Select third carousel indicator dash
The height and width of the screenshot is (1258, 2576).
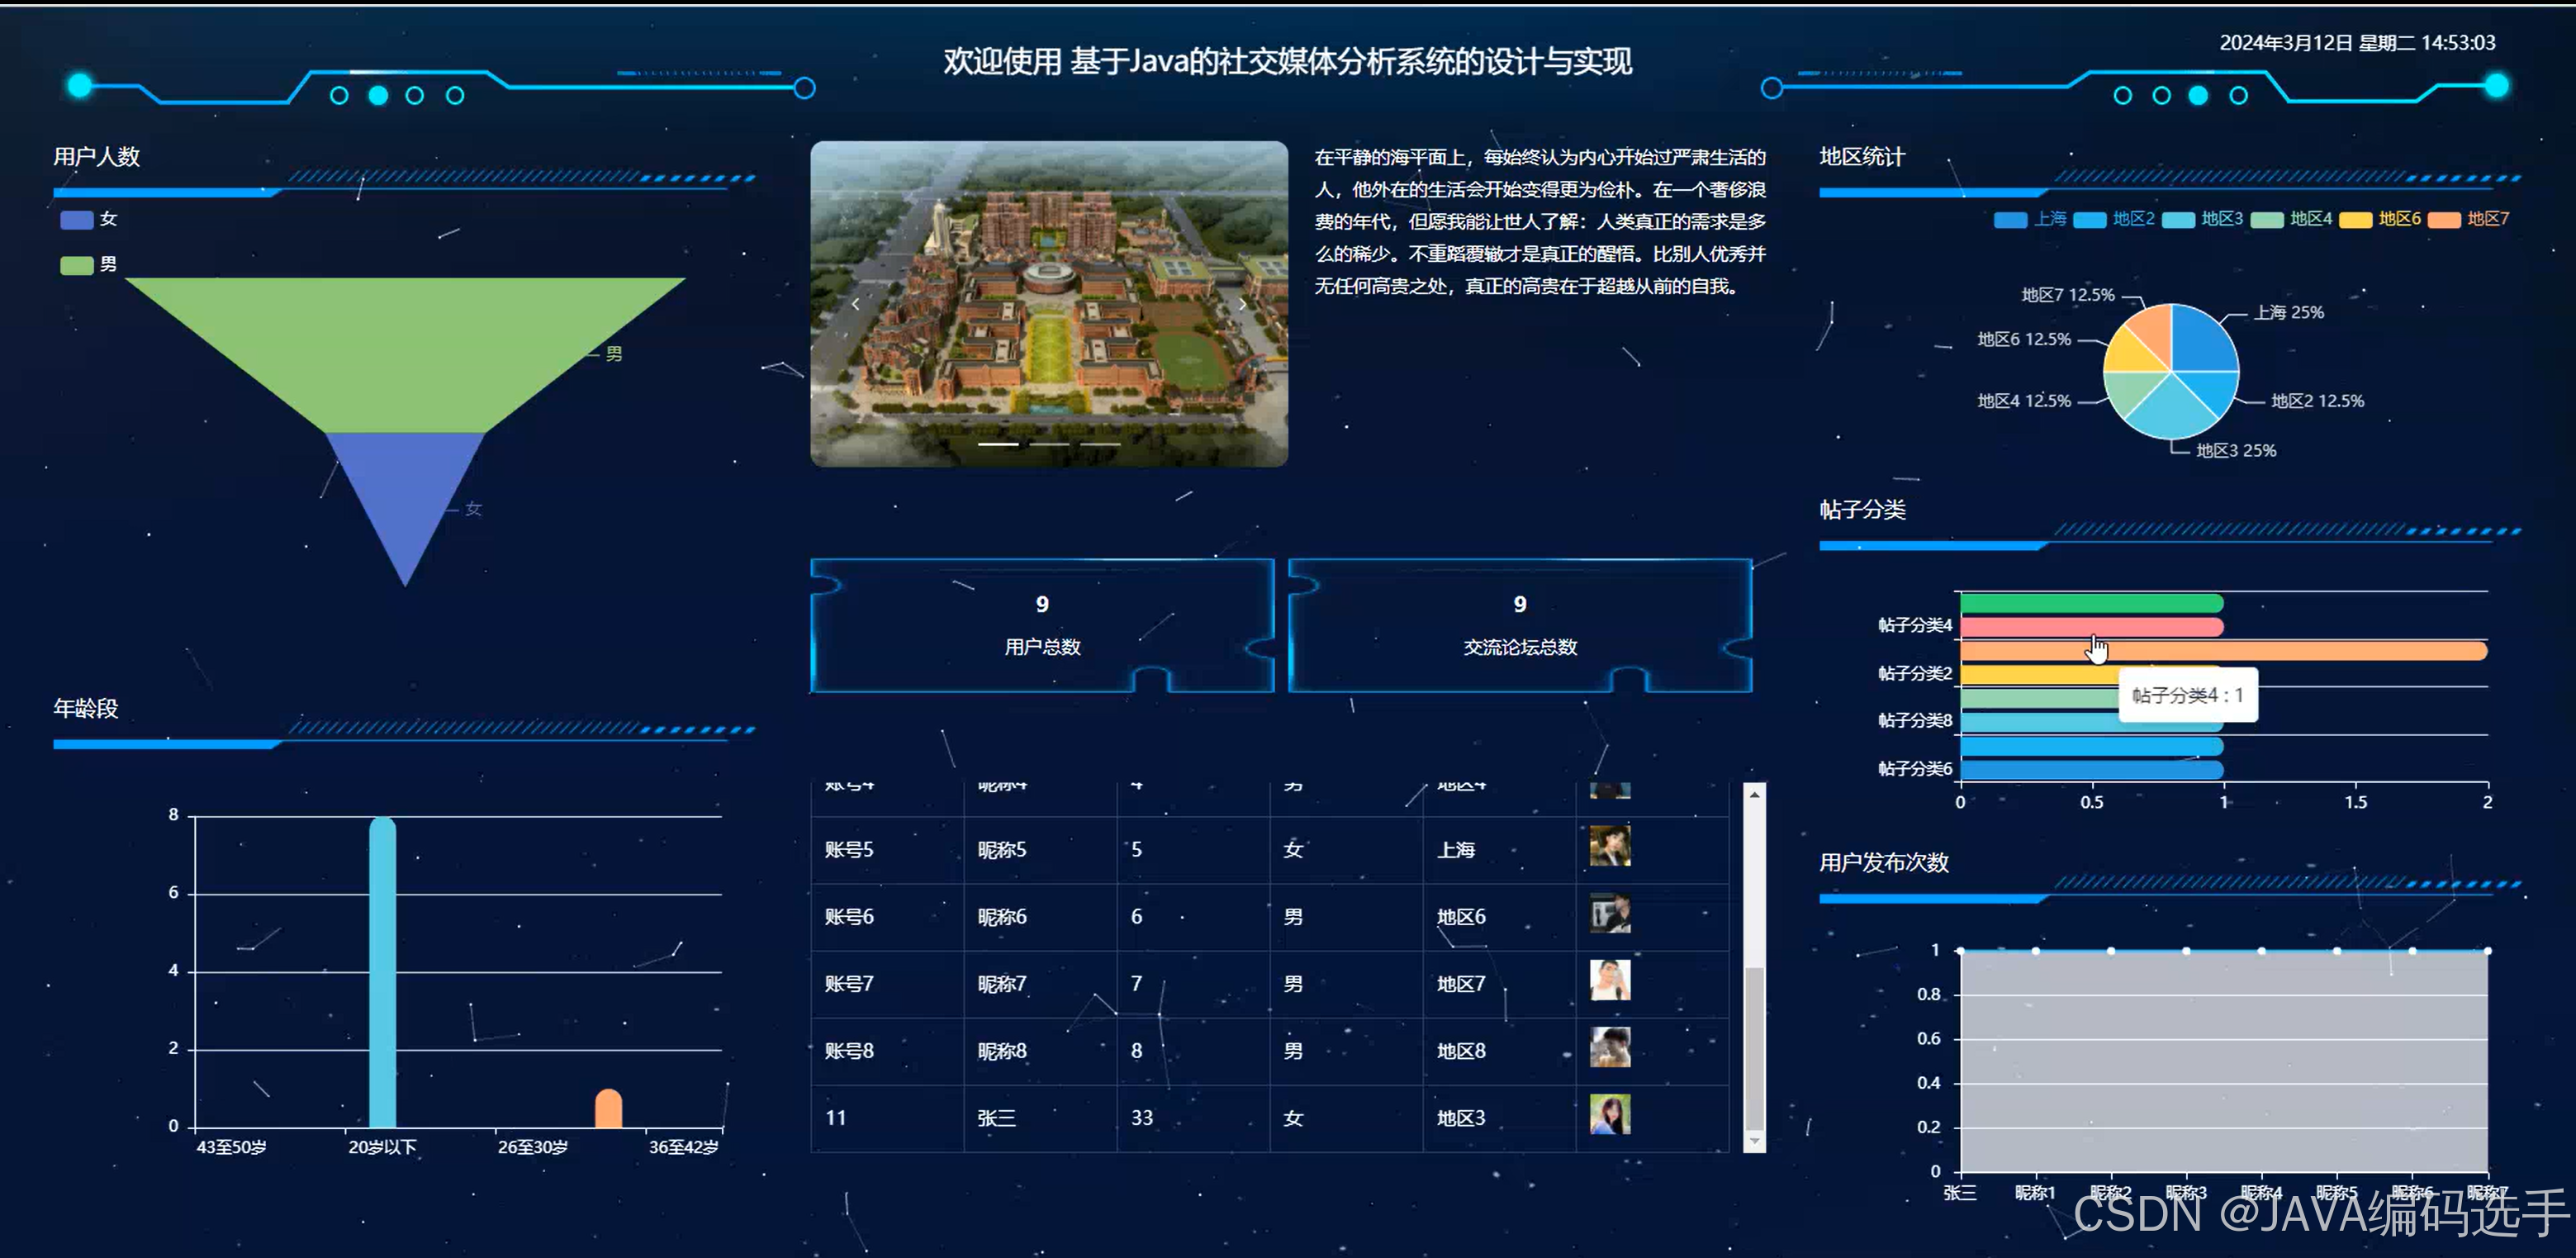point(1100,444)
